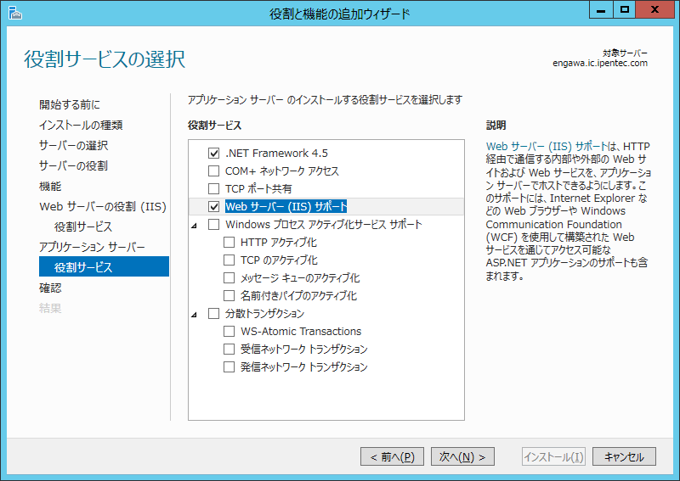Enable メッセージ キューのアクティブ化 checkbox
The width and height of the screenshot is (680, 481).
[229, 278]
